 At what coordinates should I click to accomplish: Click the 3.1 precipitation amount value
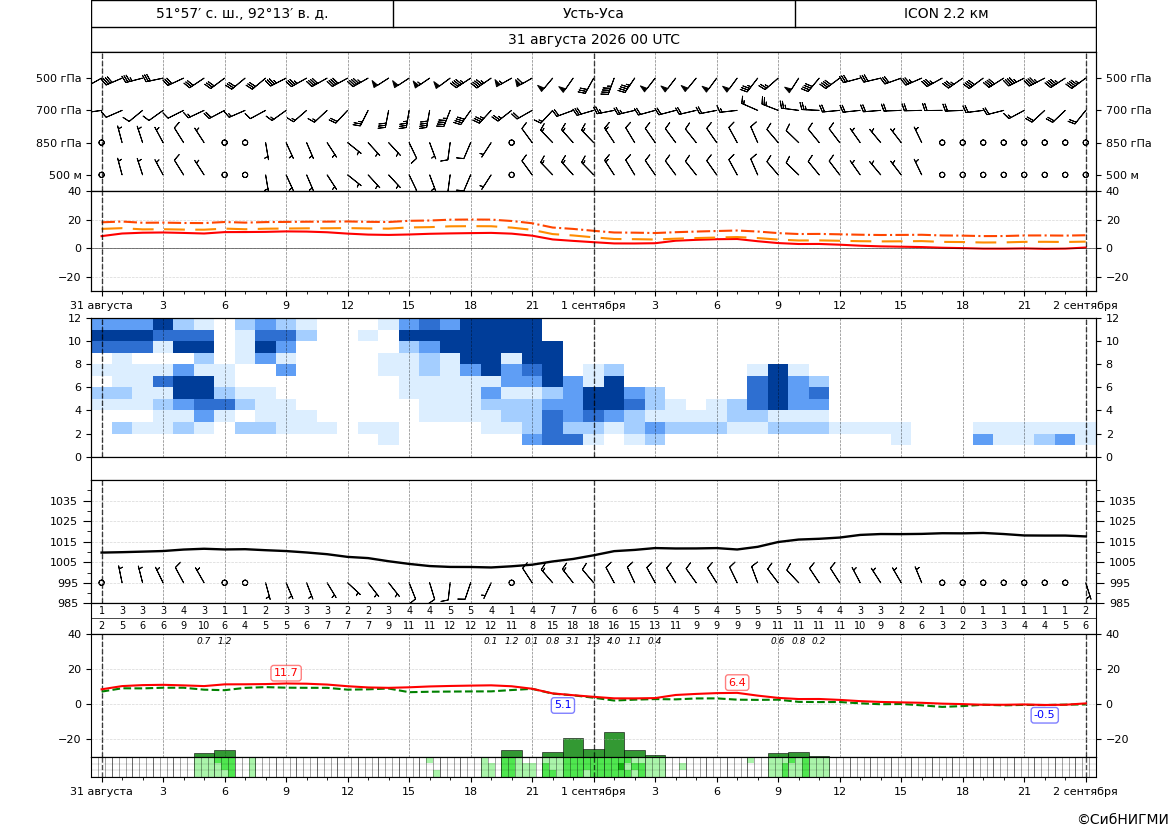click(x=573, y=641)
